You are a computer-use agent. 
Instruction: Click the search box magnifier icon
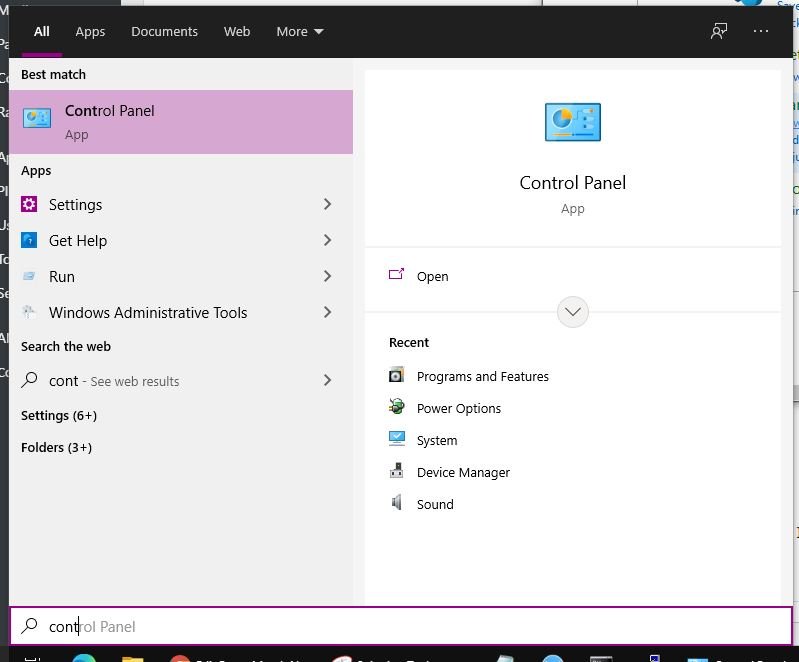(30, 626)
